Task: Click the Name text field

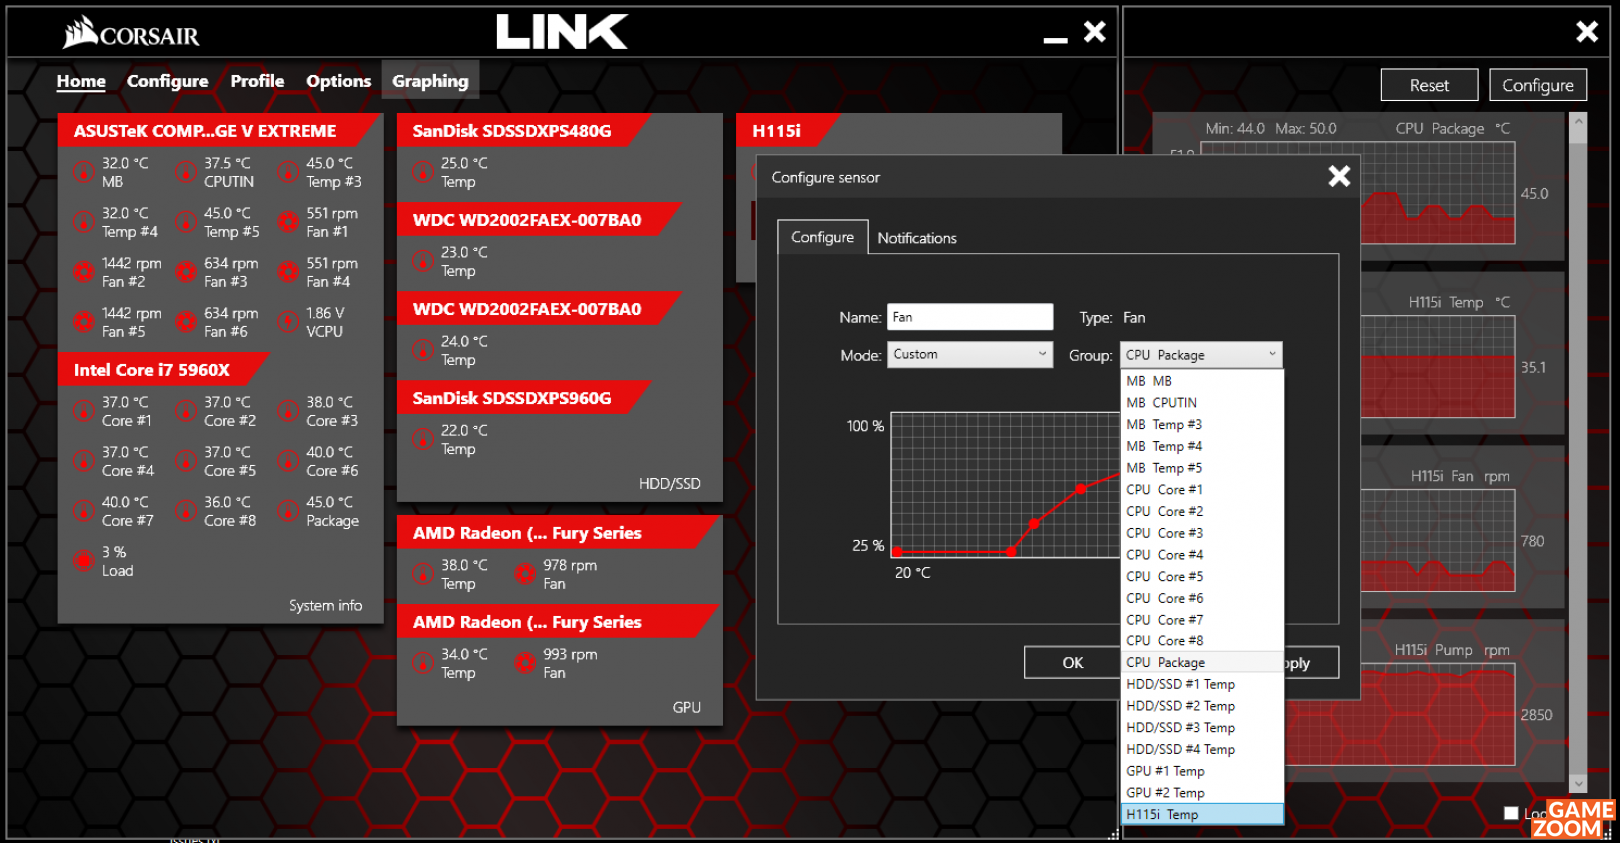Action: (x=969, y=317)
